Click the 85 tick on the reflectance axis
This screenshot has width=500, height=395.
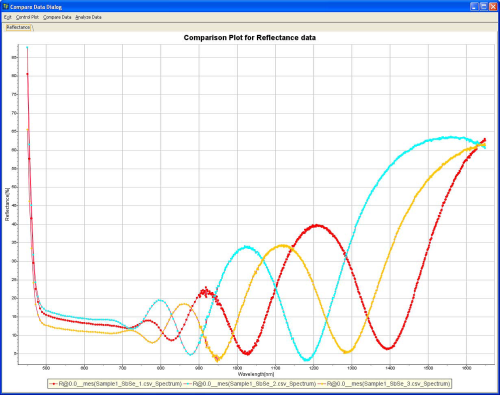point(14,57)
